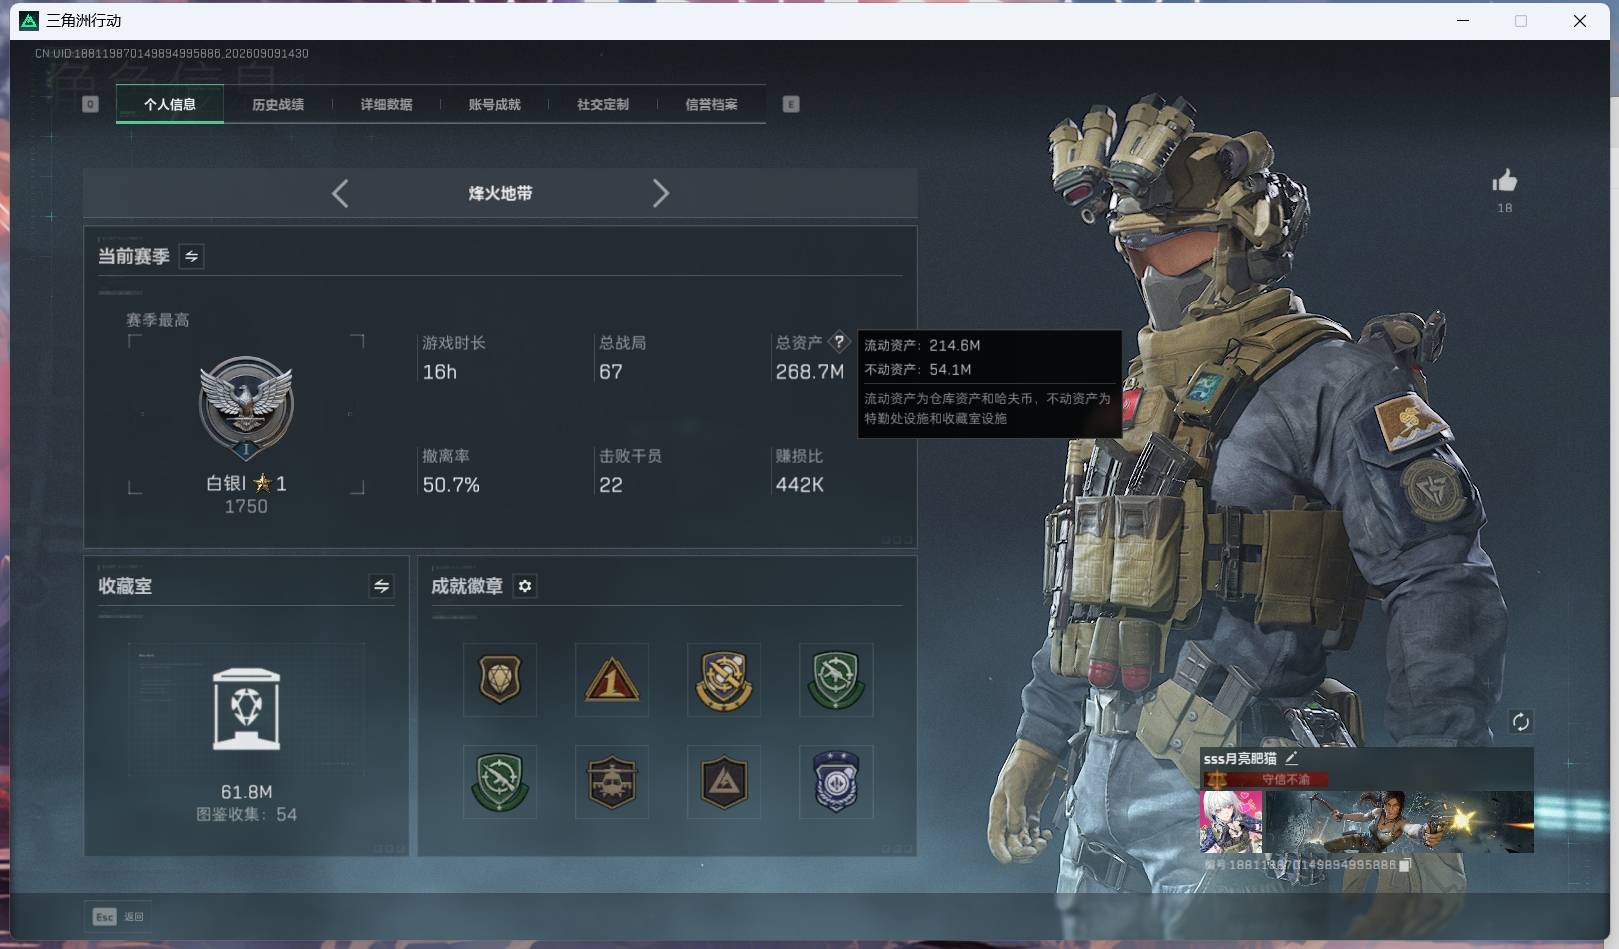The image size is (1619, 949).
Task: Select the blue and gold crossed-bullet badge
Action: [724, 680]
